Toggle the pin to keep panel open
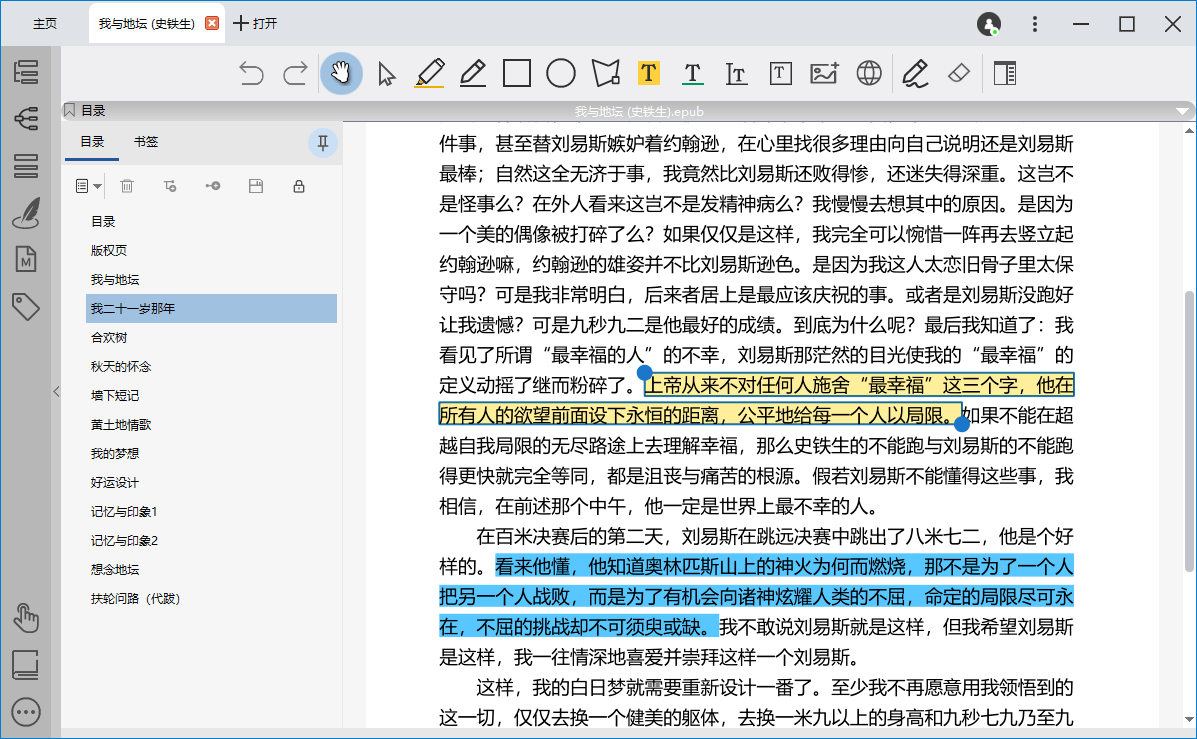1197x739 pixels. [x=322, y=142]
